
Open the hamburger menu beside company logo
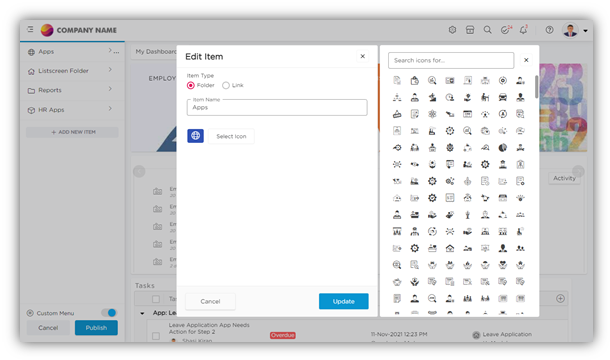coord(30,29)
